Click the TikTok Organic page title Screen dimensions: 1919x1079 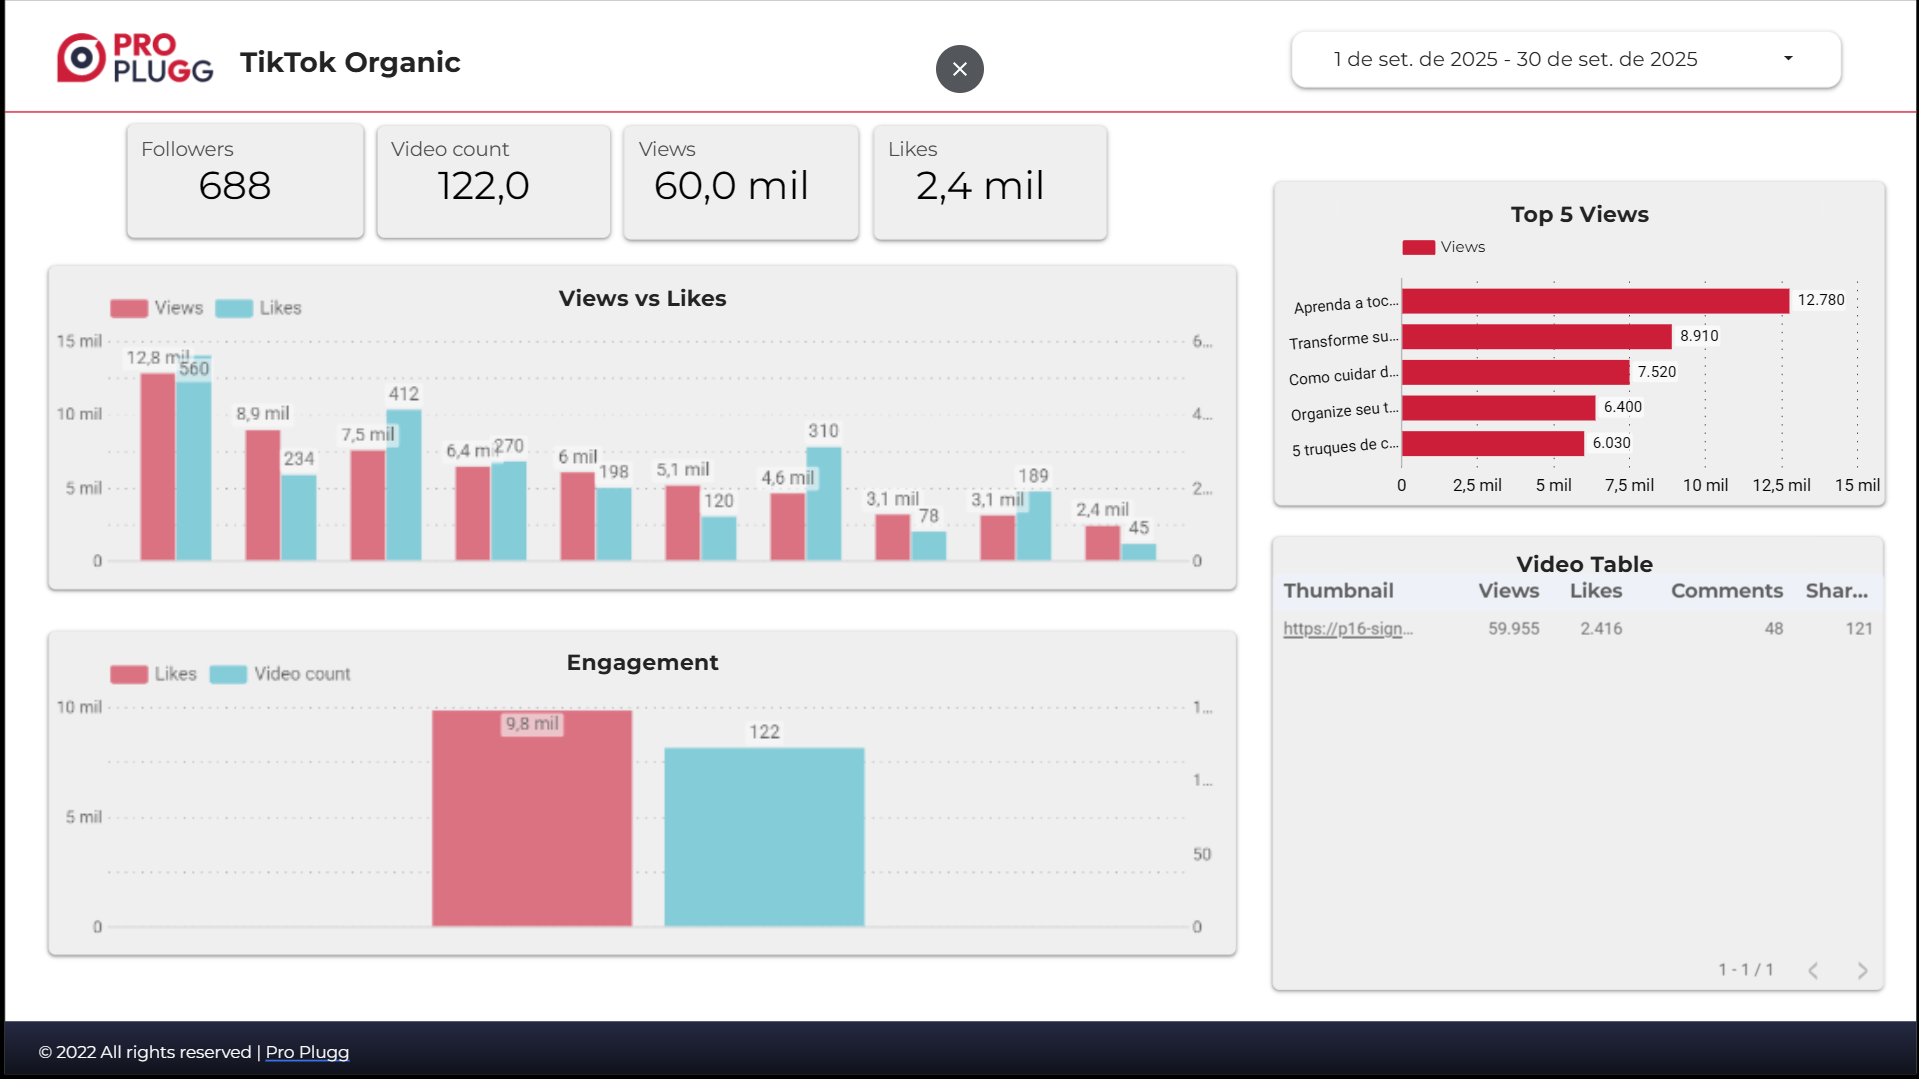[x=350, y=62]
